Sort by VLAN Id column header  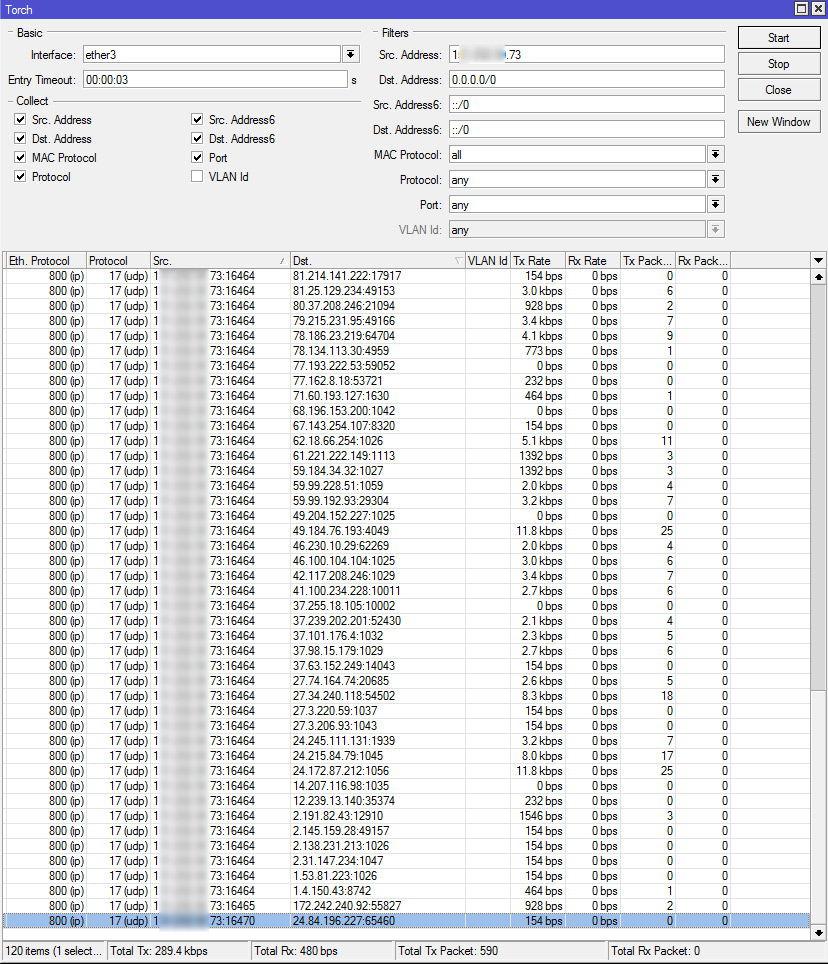(487, 261)
